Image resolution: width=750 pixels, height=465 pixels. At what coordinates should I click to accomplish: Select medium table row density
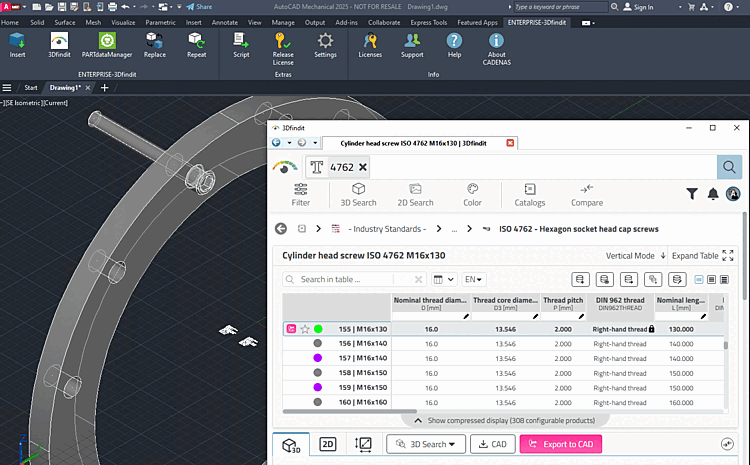tap(712, 279)
